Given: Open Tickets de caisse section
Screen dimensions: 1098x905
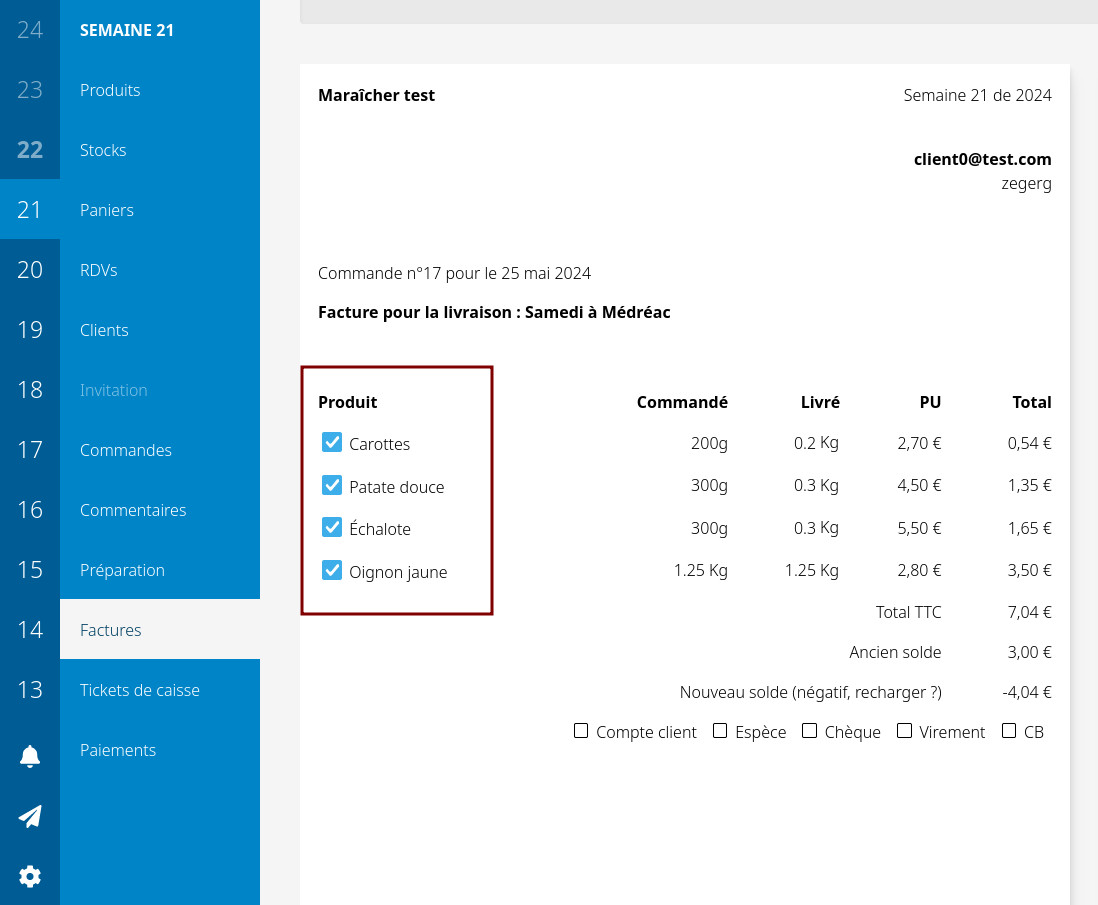Looking at the screenshot, I should (x=140, y=690).
